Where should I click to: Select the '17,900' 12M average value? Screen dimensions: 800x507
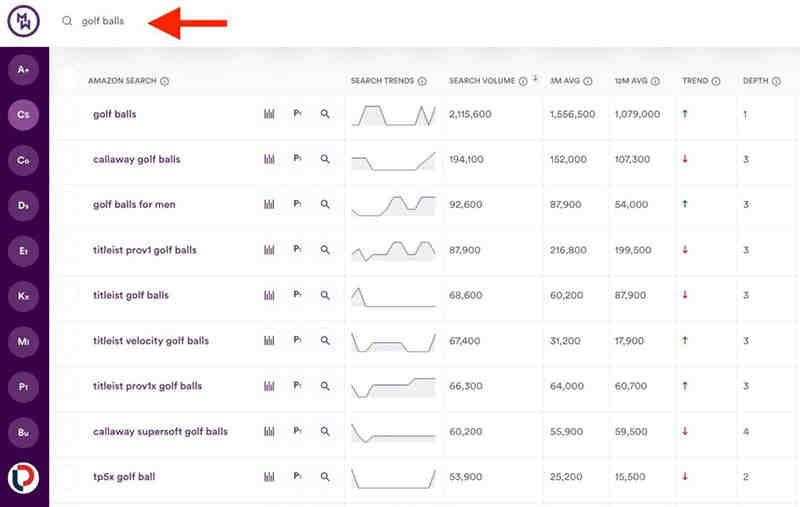click(629, 341)
